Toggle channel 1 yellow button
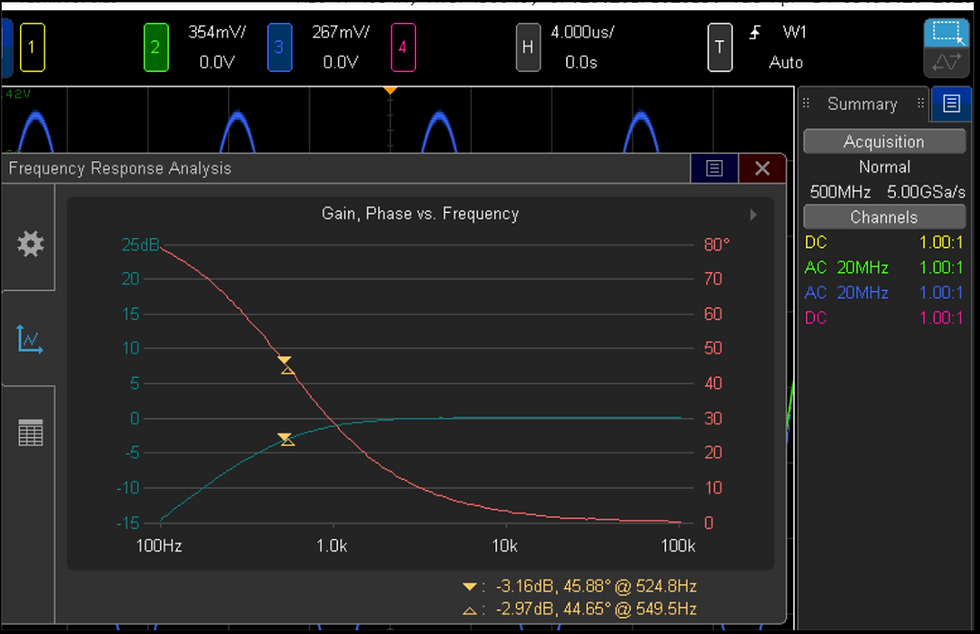The width and height of the screenshot is (980, 634). tap(32, 48)
